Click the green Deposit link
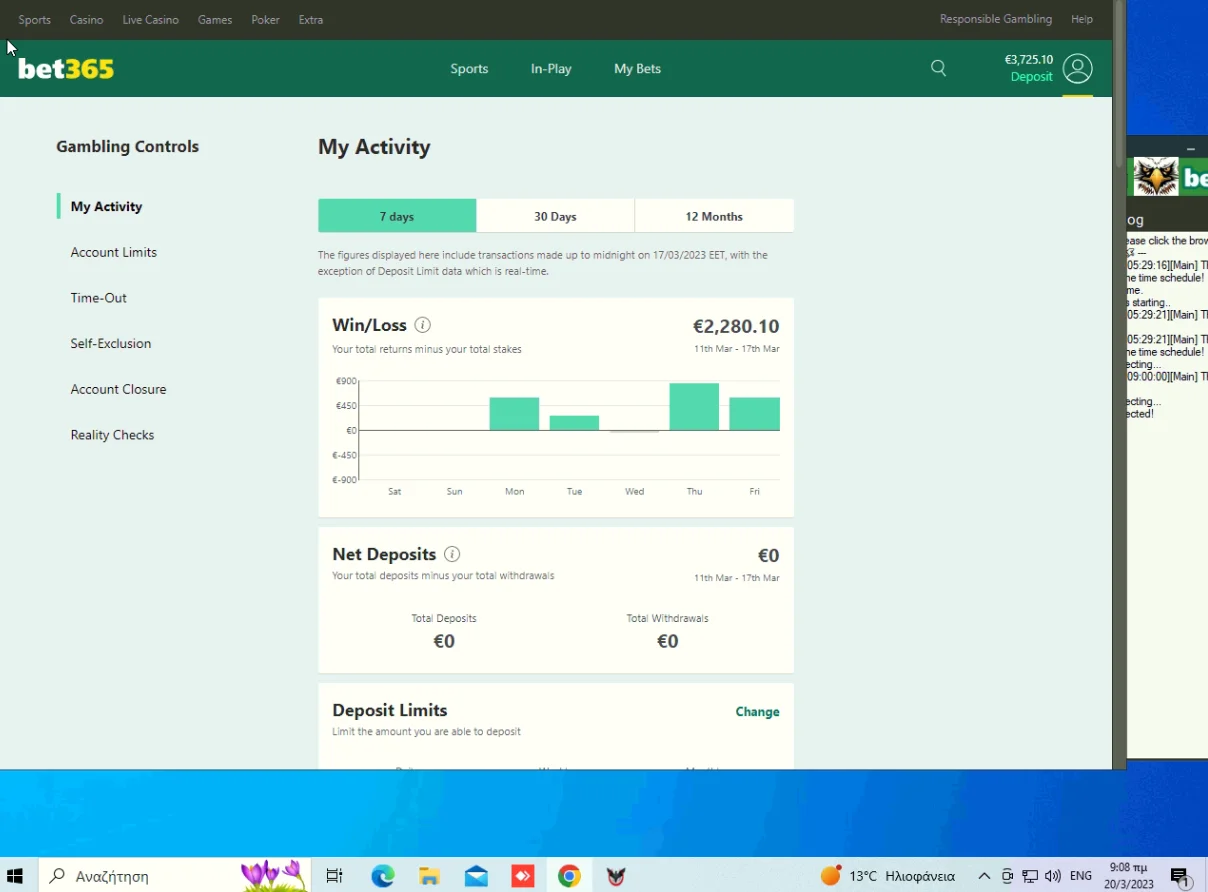1208x892 pixels. tap(1031, 77)
